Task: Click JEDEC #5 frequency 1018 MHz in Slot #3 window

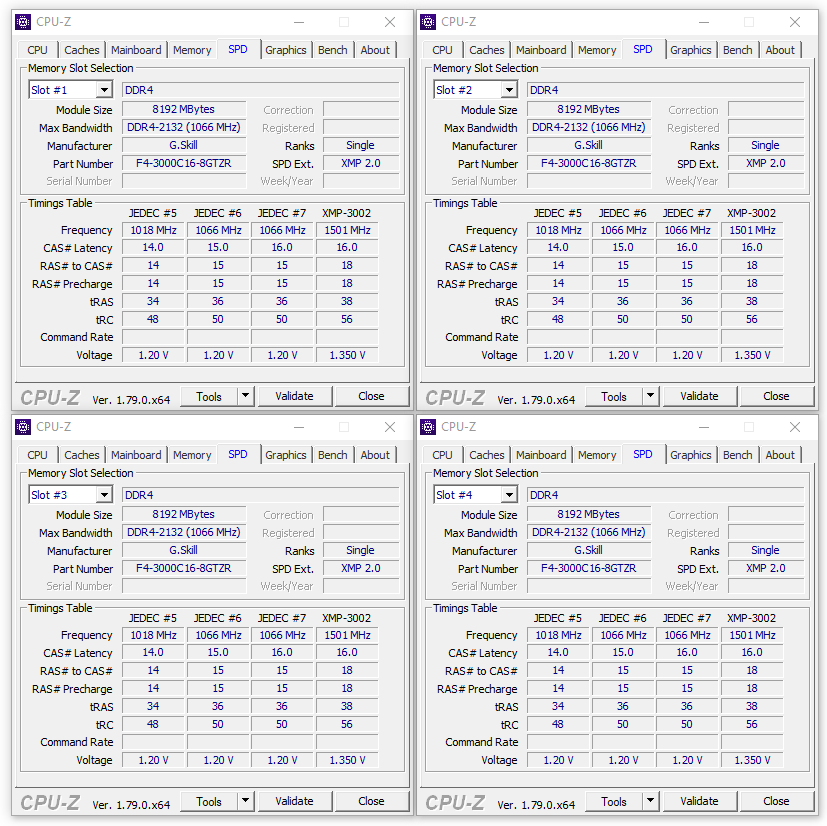Action: pyautogui.click(x=153, y=636)
